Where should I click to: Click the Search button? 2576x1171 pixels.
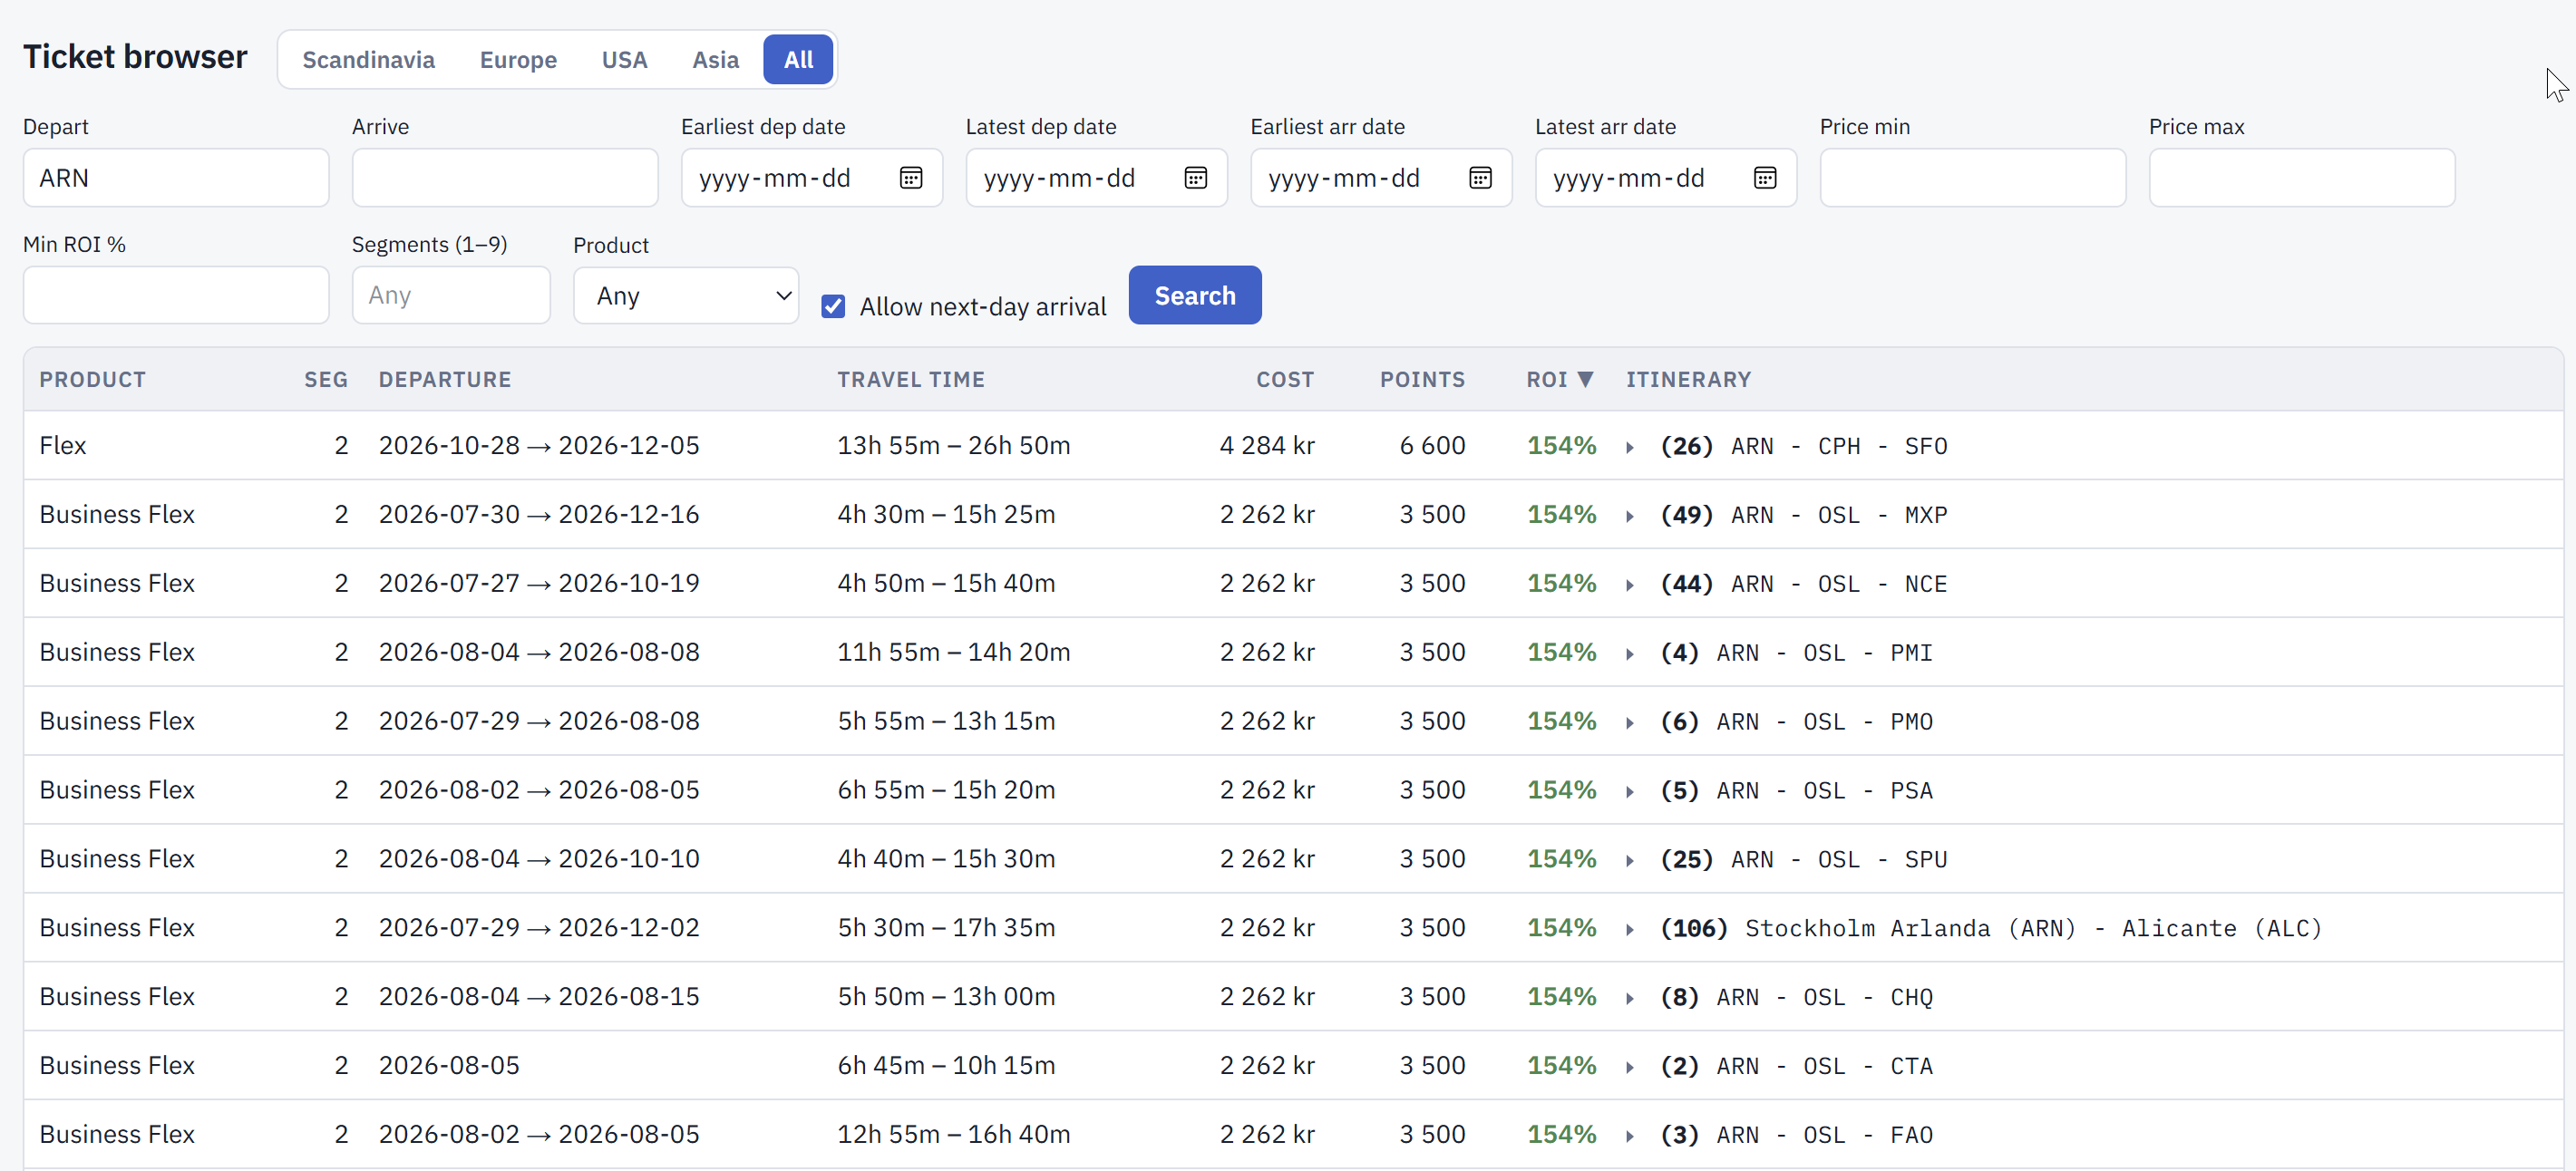point(1195,295)
